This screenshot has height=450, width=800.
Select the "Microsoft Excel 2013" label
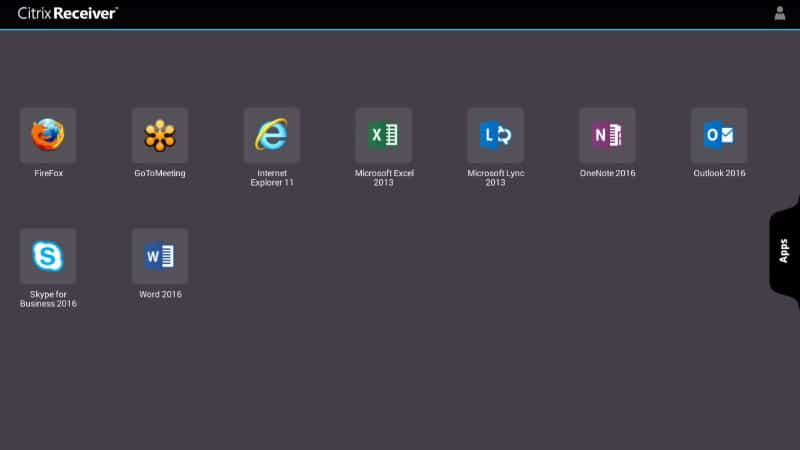(x=384, y=178)
